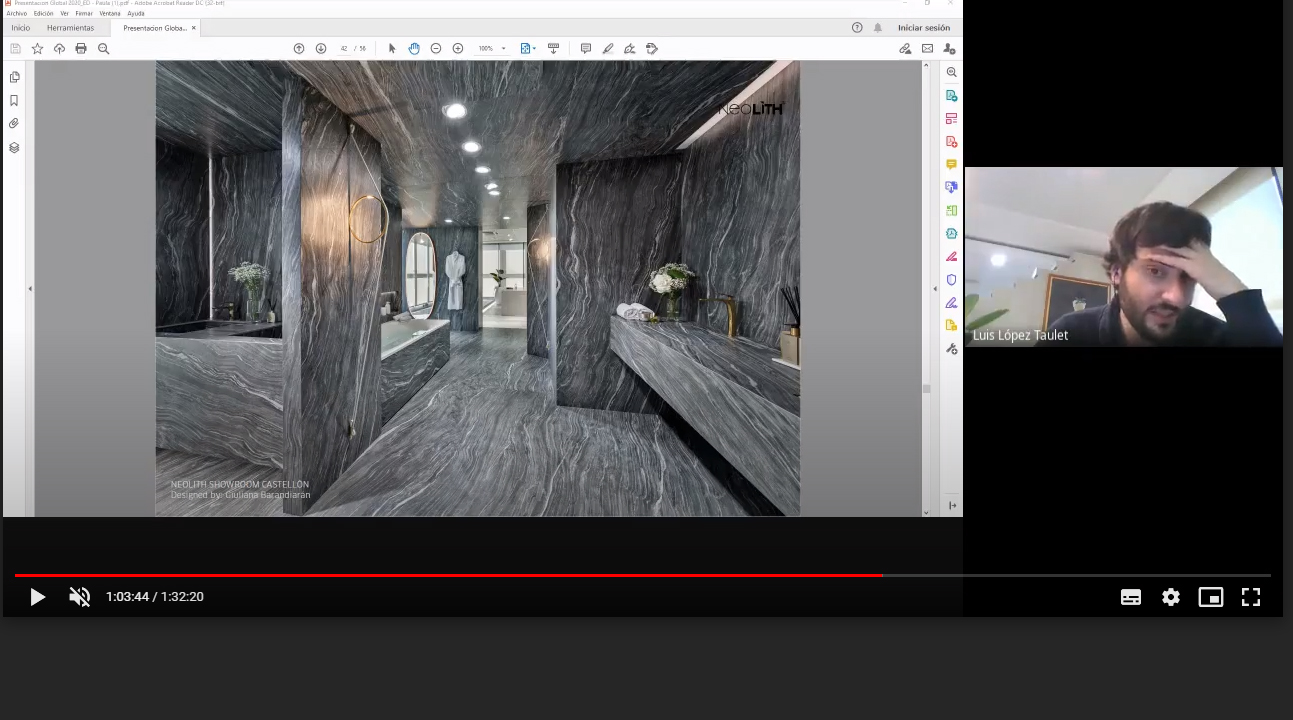The height and width of the screenshot is (720, 1293).
Task: Unmute the video audio
Action: [x=79, y=597]
